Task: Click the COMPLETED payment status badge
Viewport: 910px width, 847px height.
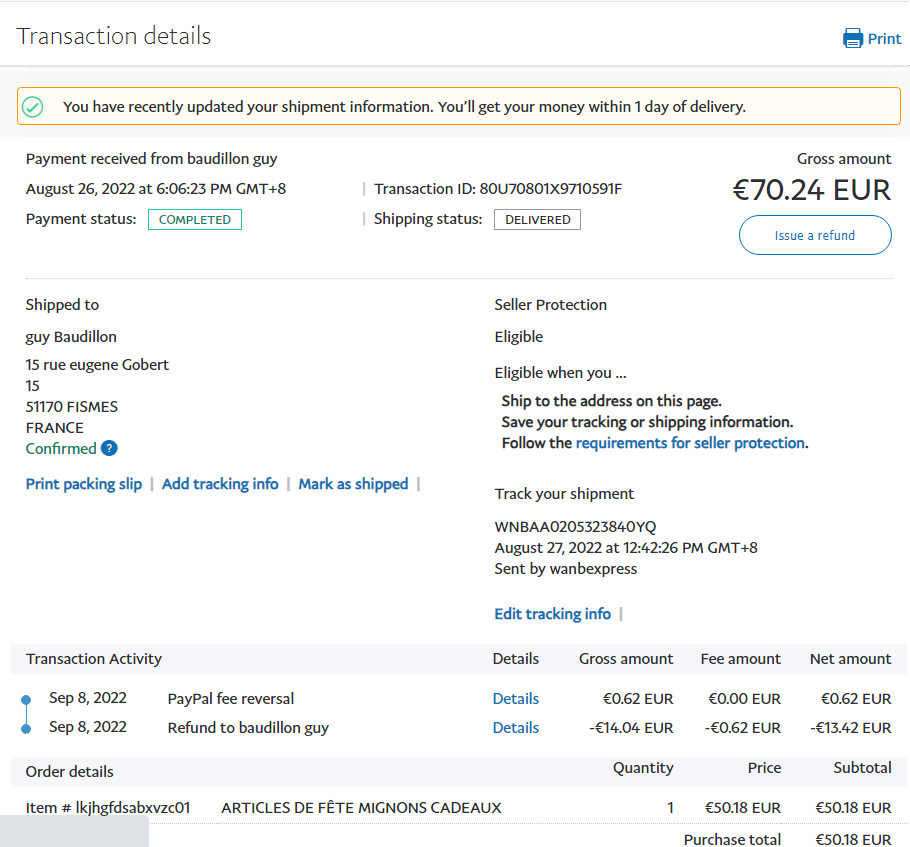Action: tap(195, 220)
